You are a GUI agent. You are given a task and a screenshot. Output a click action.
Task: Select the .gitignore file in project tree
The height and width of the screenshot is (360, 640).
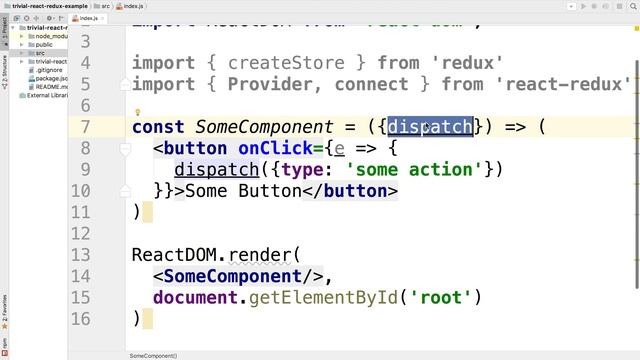tap(45, 70)
